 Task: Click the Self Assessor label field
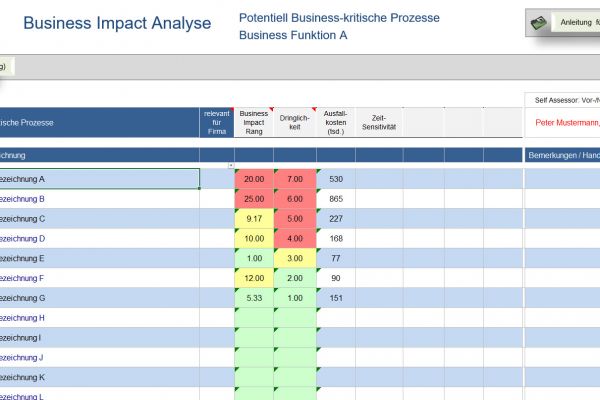click(x=565, y=100)
